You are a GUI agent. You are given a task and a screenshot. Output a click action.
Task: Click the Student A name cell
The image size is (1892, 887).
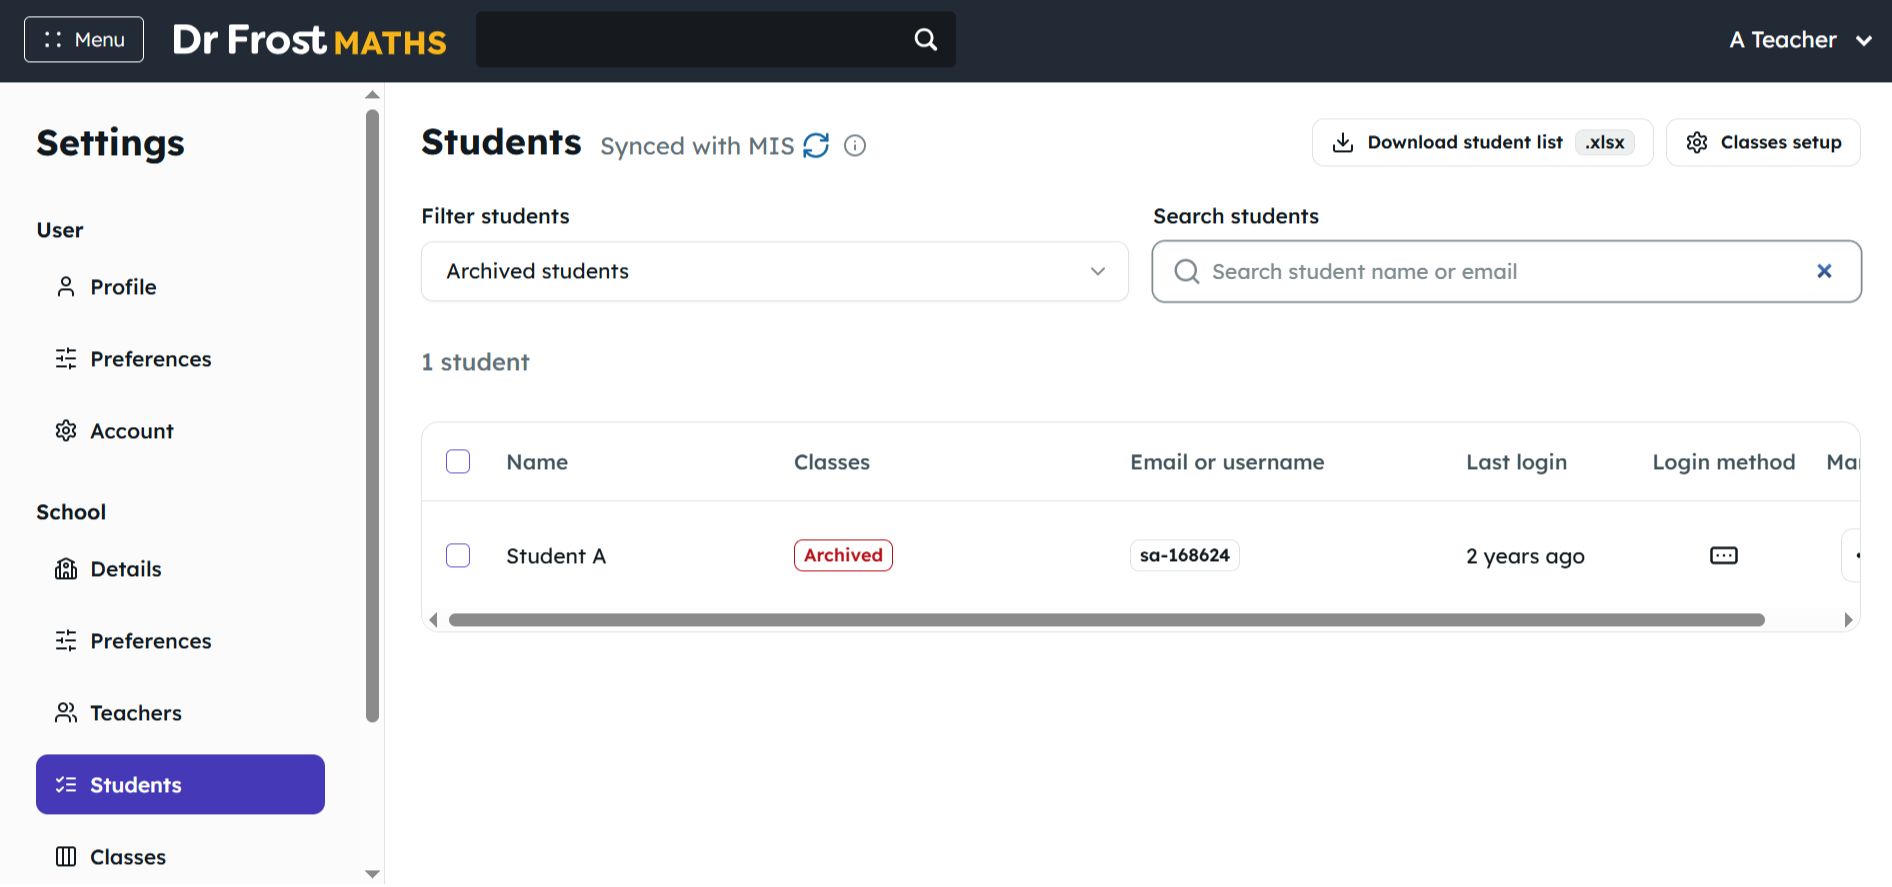click(x=556, y=556)
